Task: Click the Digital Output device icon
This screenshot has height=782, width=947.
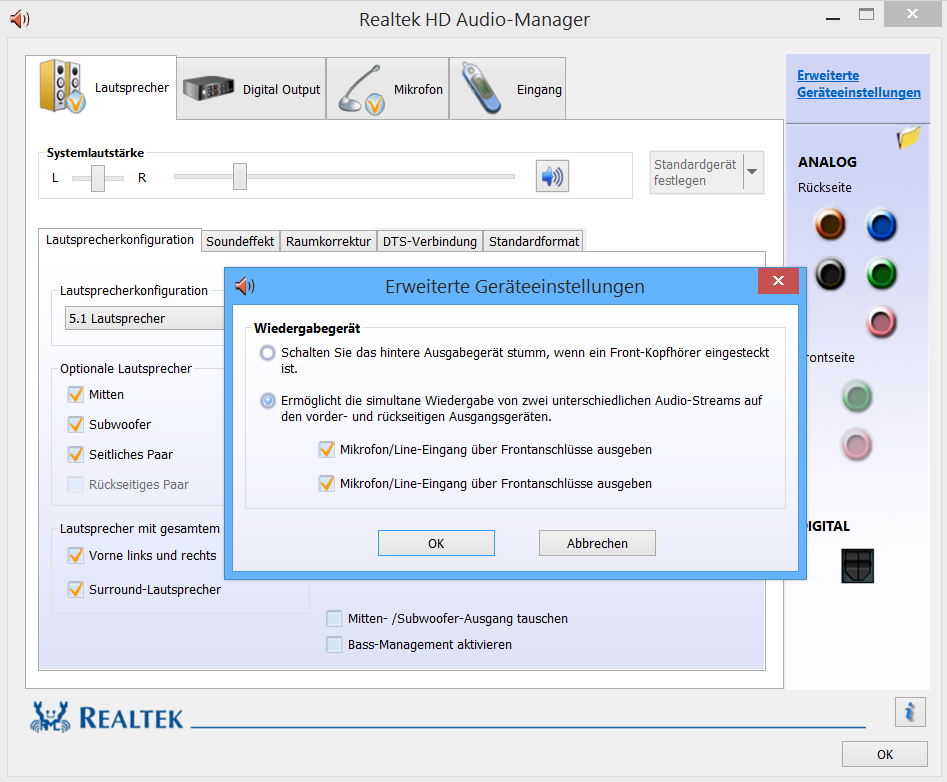Action: click(208, 88)
